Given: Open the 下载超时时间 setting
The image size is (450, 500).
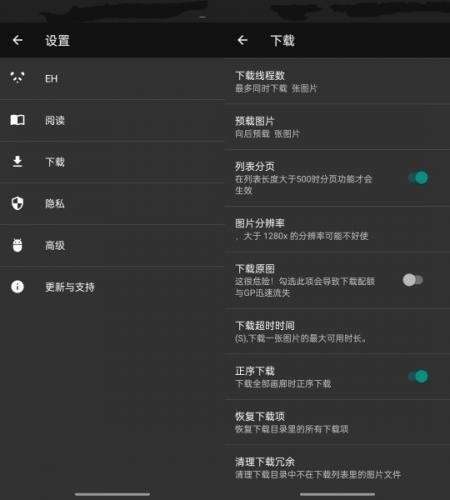Looking at the screenshot, I should click(x=337, y=332).
